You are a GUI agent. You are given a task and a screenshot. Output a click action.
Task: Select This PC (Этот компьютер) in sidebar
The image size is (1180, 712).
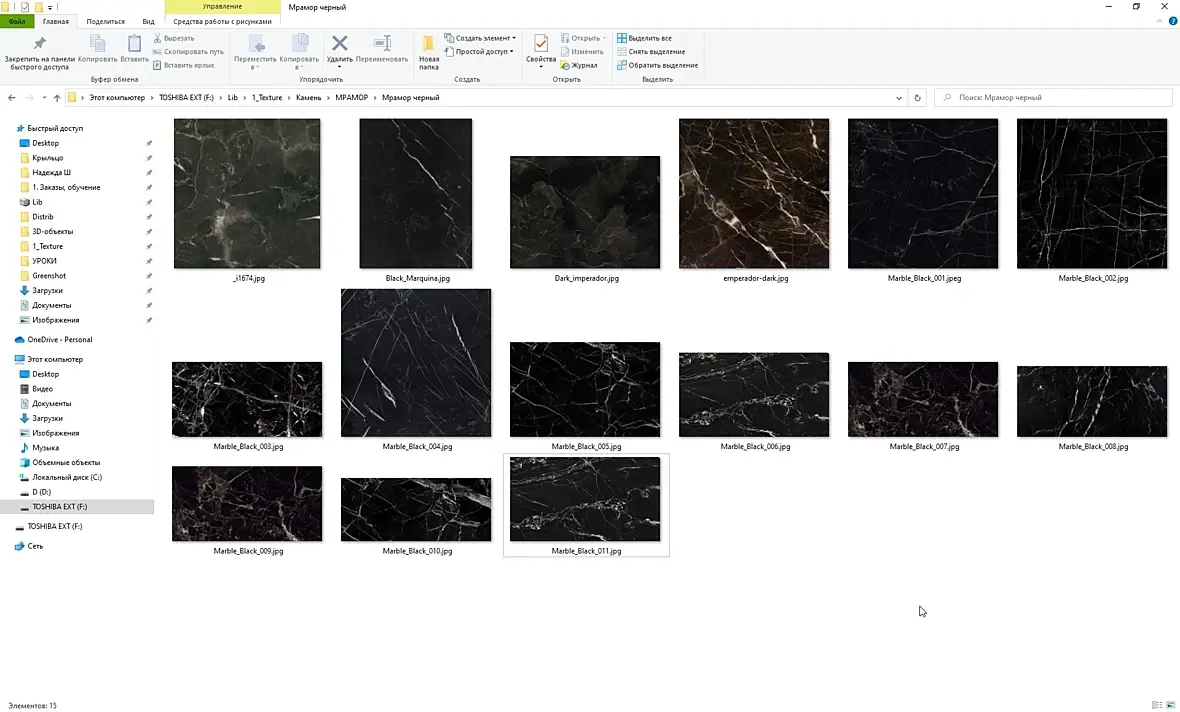click(x=55, y=360)
